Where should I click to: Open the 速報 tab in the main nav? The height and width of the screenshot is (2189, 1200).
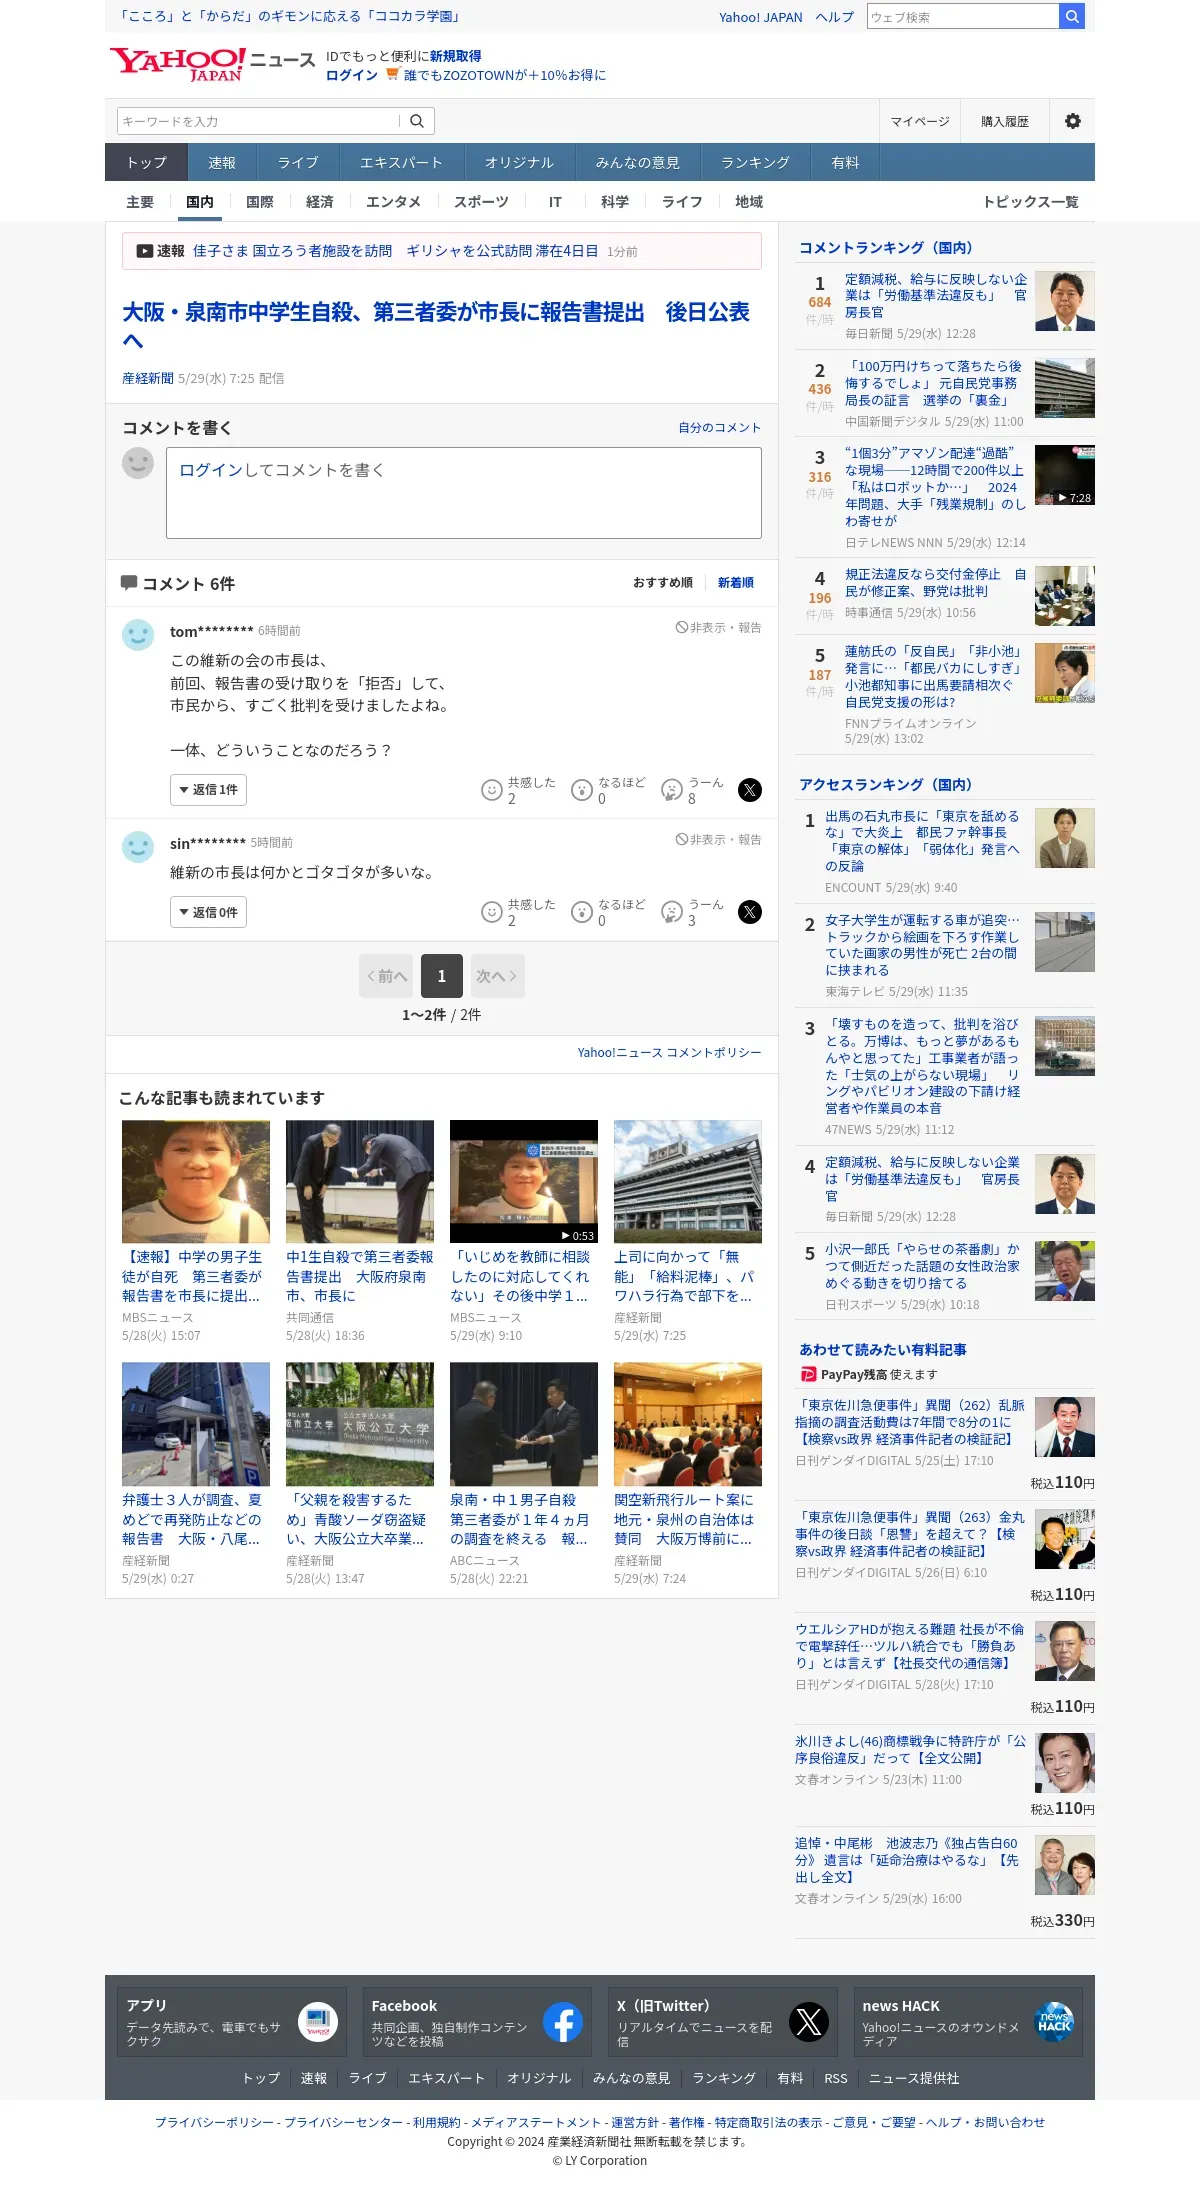[x=222, y=162]
